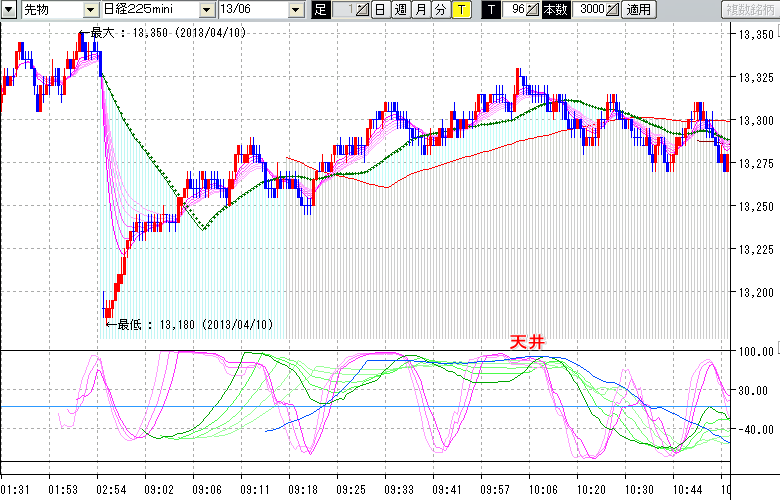The width and height of the screenshot is (780, 500).
Task: Toggle the yellow T tick button
Action: click(460, 10)
